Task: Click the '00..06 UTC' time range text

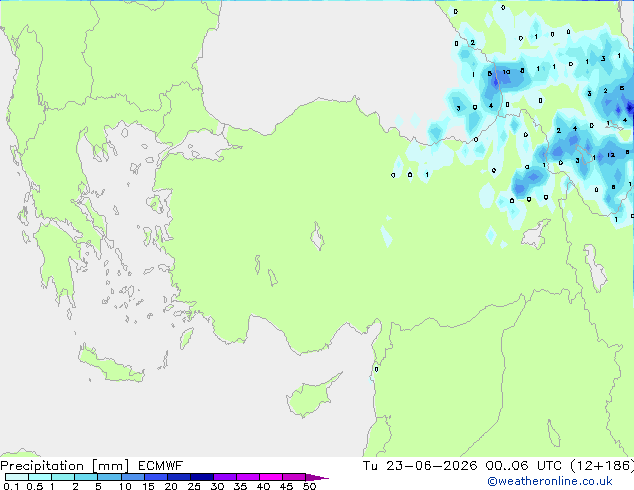Action: click(524, 466)
